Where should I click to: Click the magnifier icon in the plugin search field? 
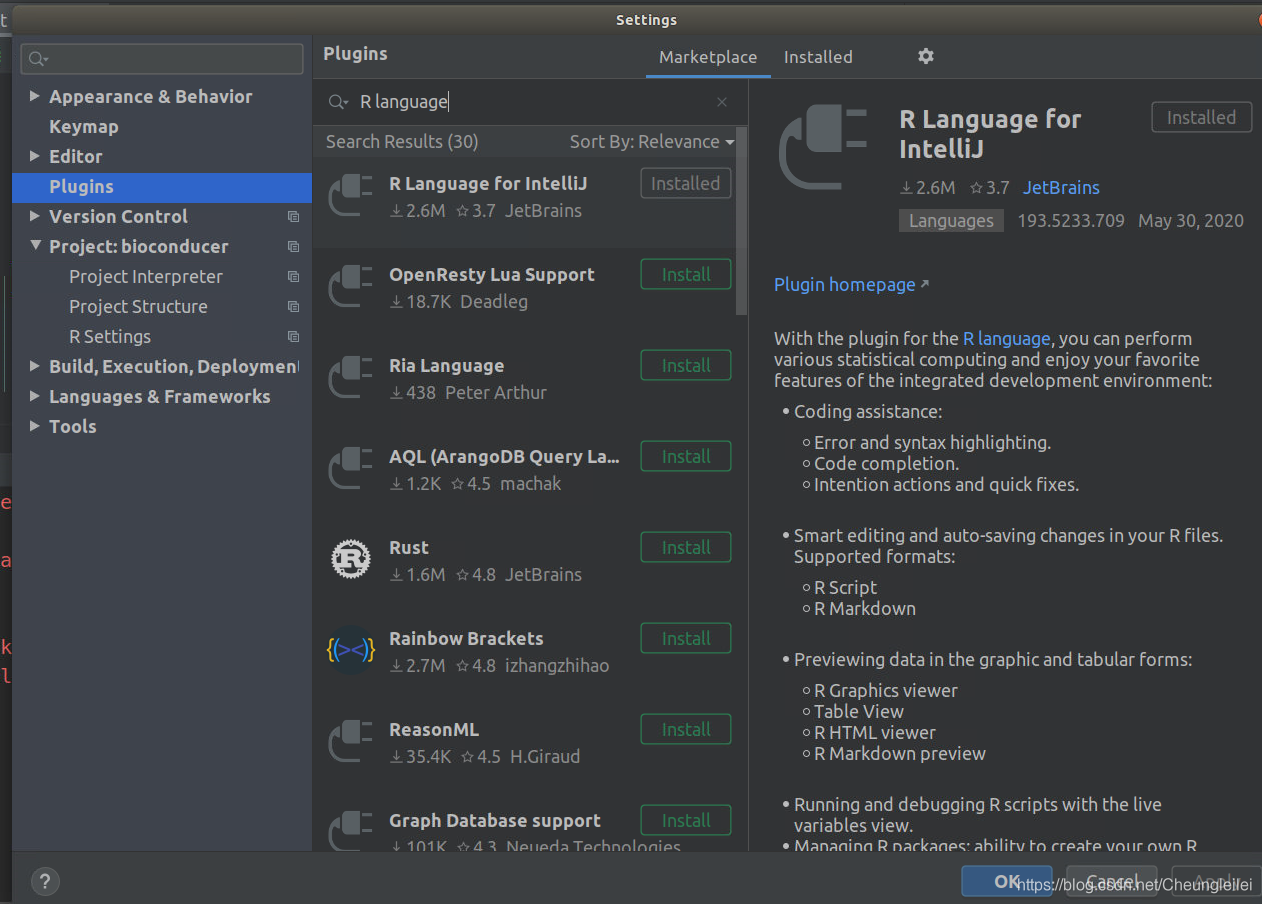(340, 102)
